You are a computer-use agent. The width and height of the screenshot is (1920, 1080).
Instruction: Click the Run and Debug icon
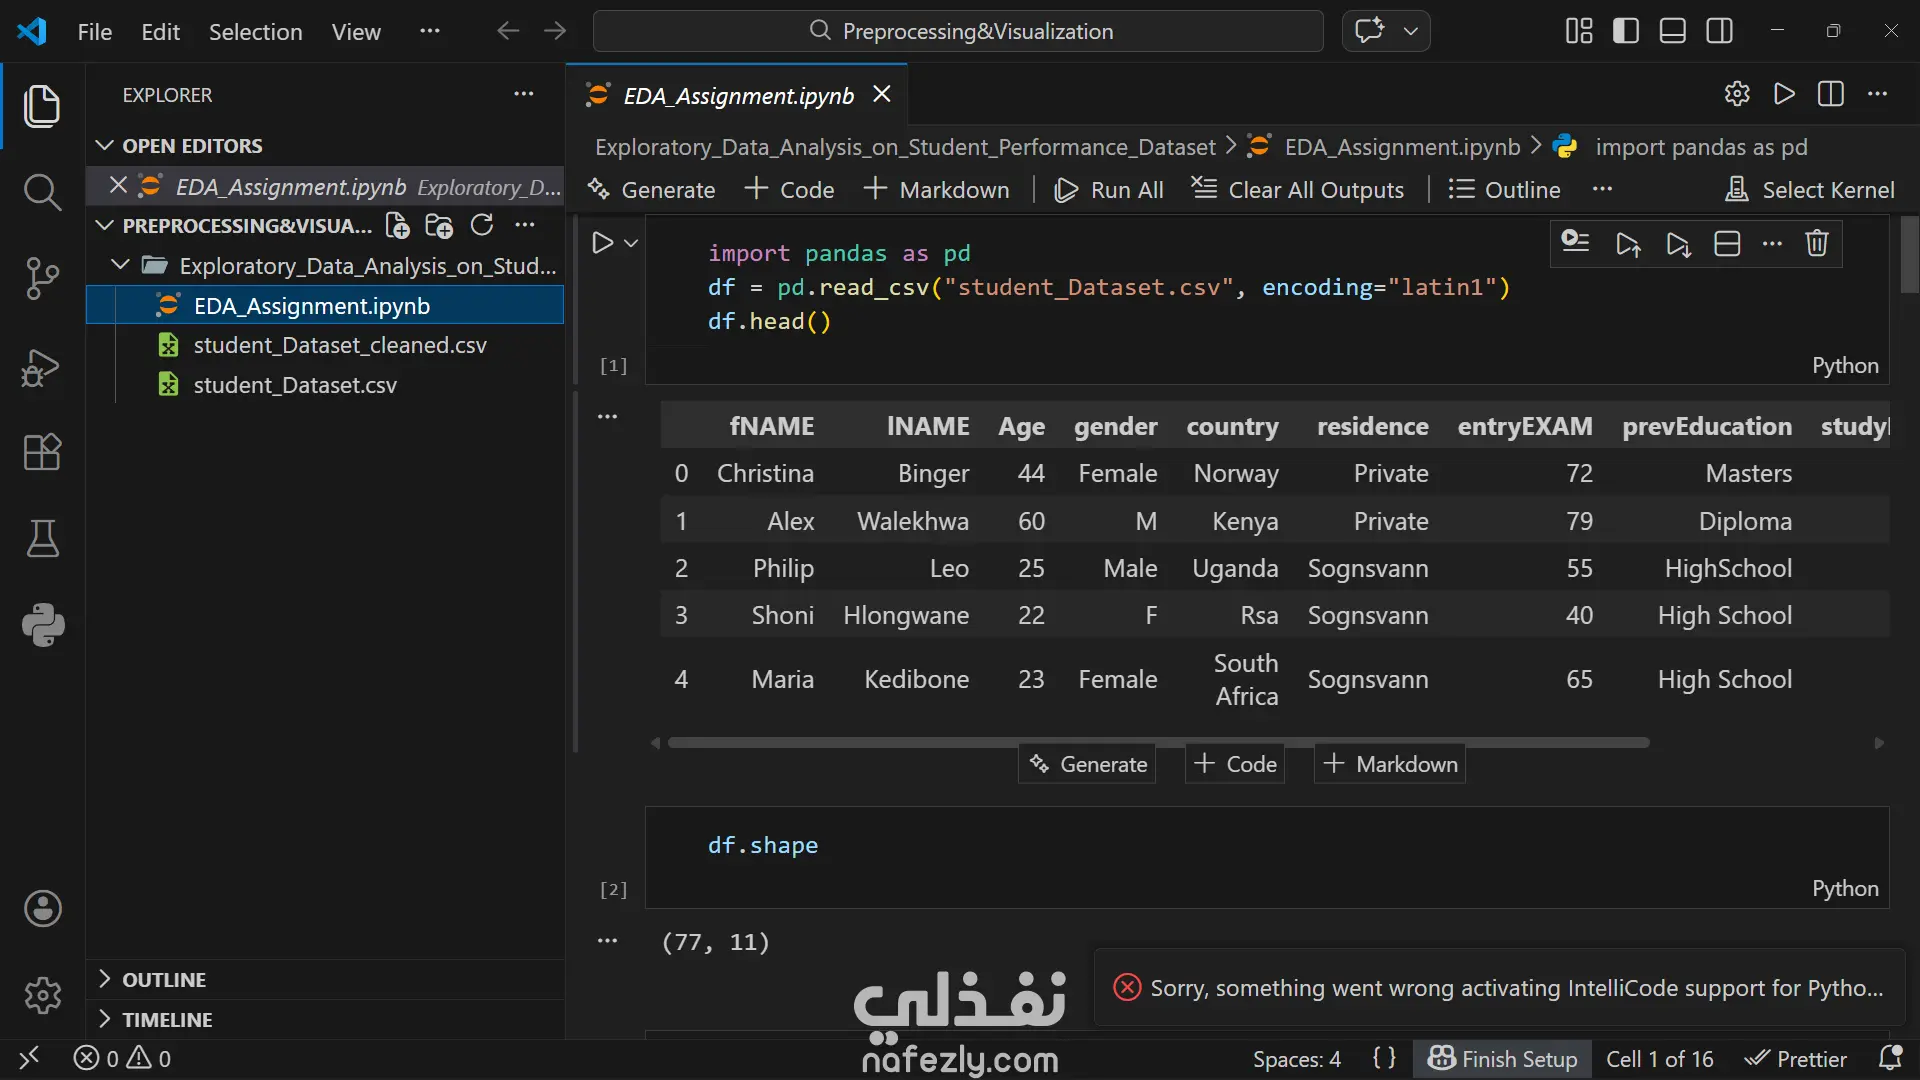pos(42,366)
